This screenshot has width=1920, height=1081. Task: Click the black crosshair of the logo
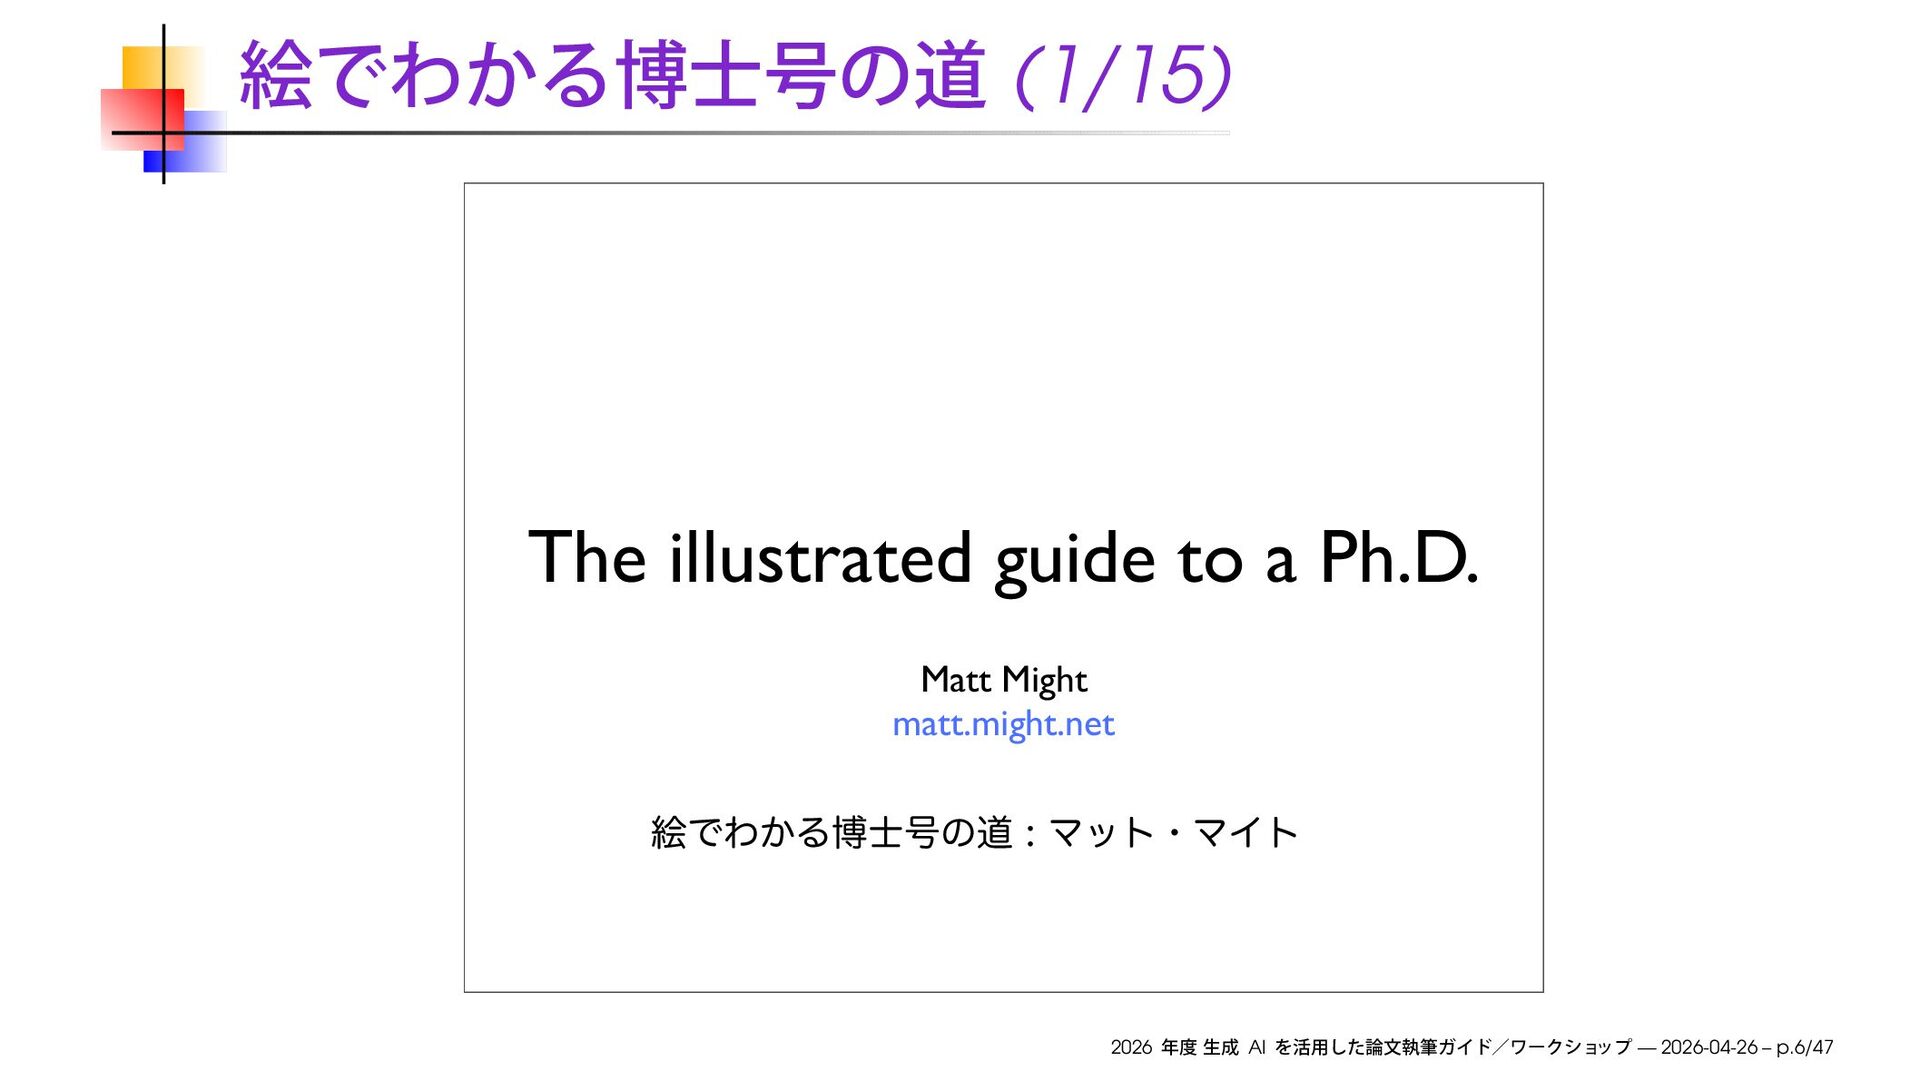click(163, 132)
